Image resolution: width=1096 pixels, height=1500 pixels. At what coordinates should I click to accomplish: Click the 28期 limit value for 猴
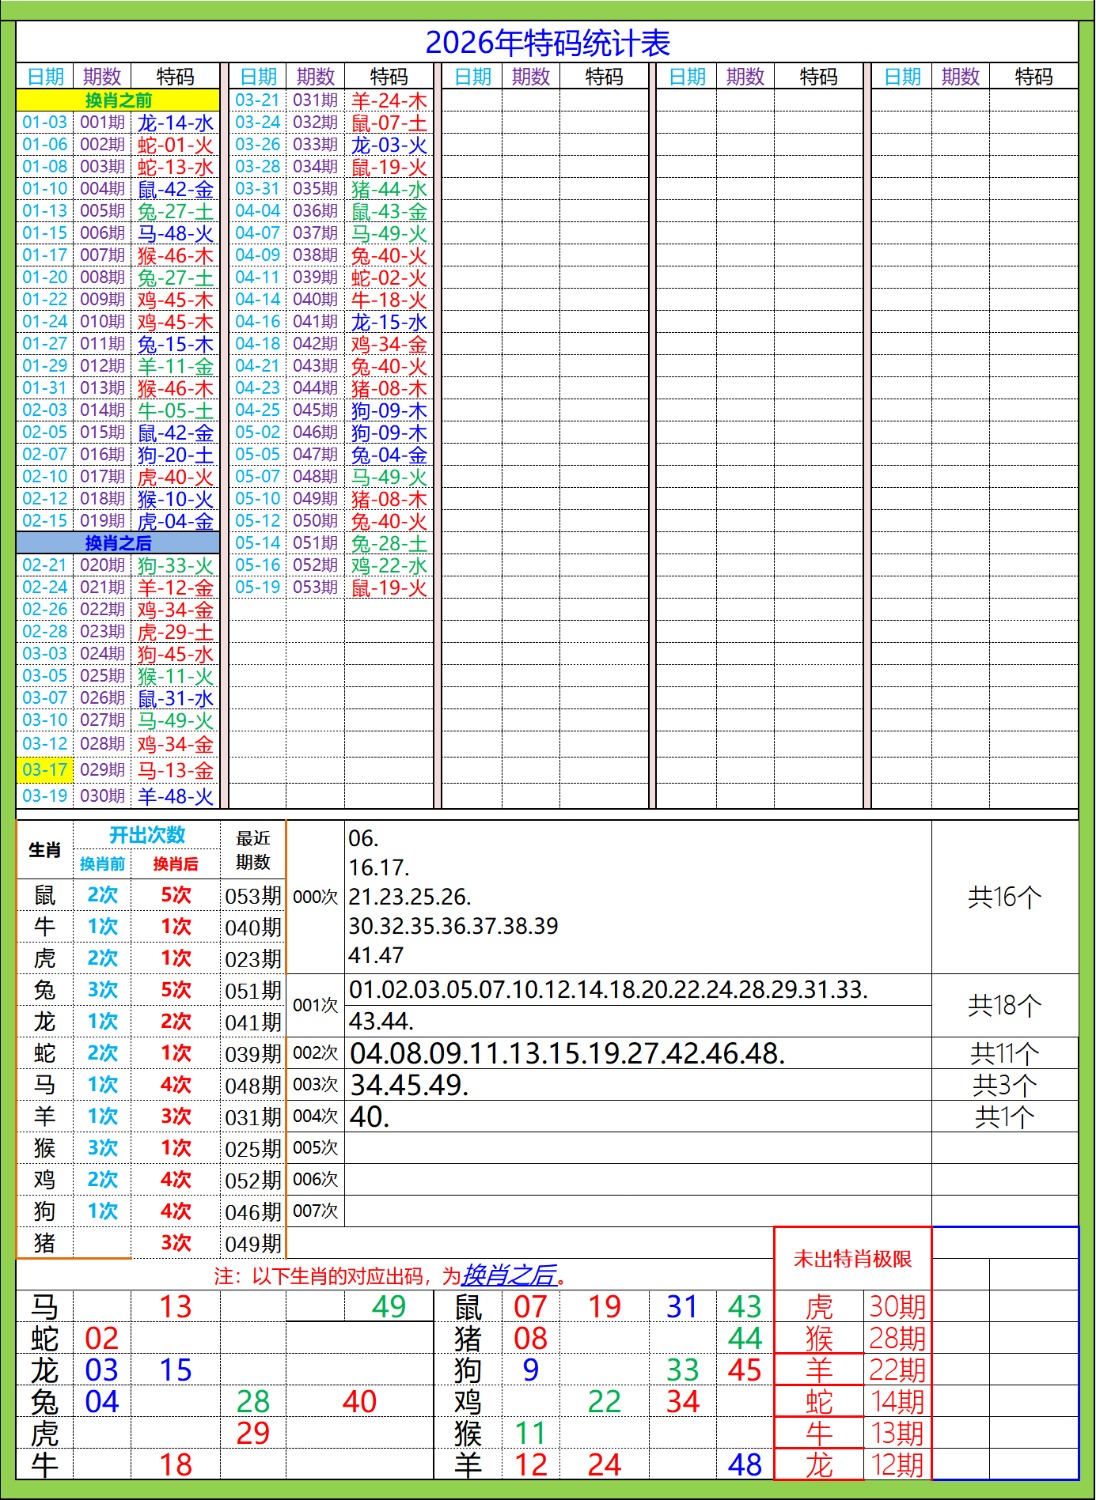click(897, 1338)
